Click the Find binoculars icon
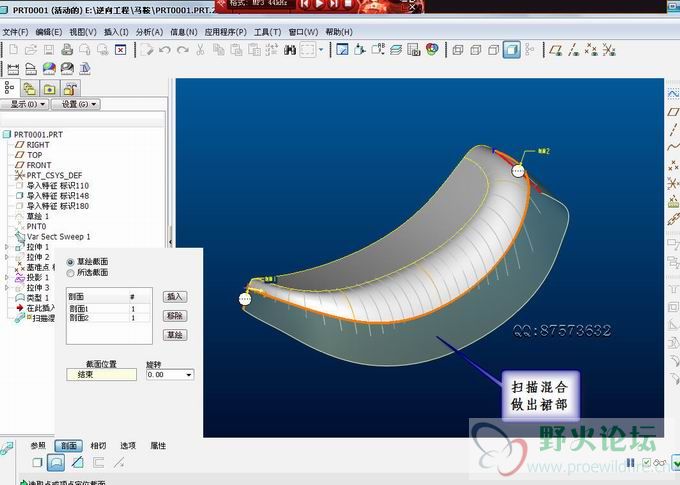The width and height of the screenshot is (680, 485). (x=290, y=50)
